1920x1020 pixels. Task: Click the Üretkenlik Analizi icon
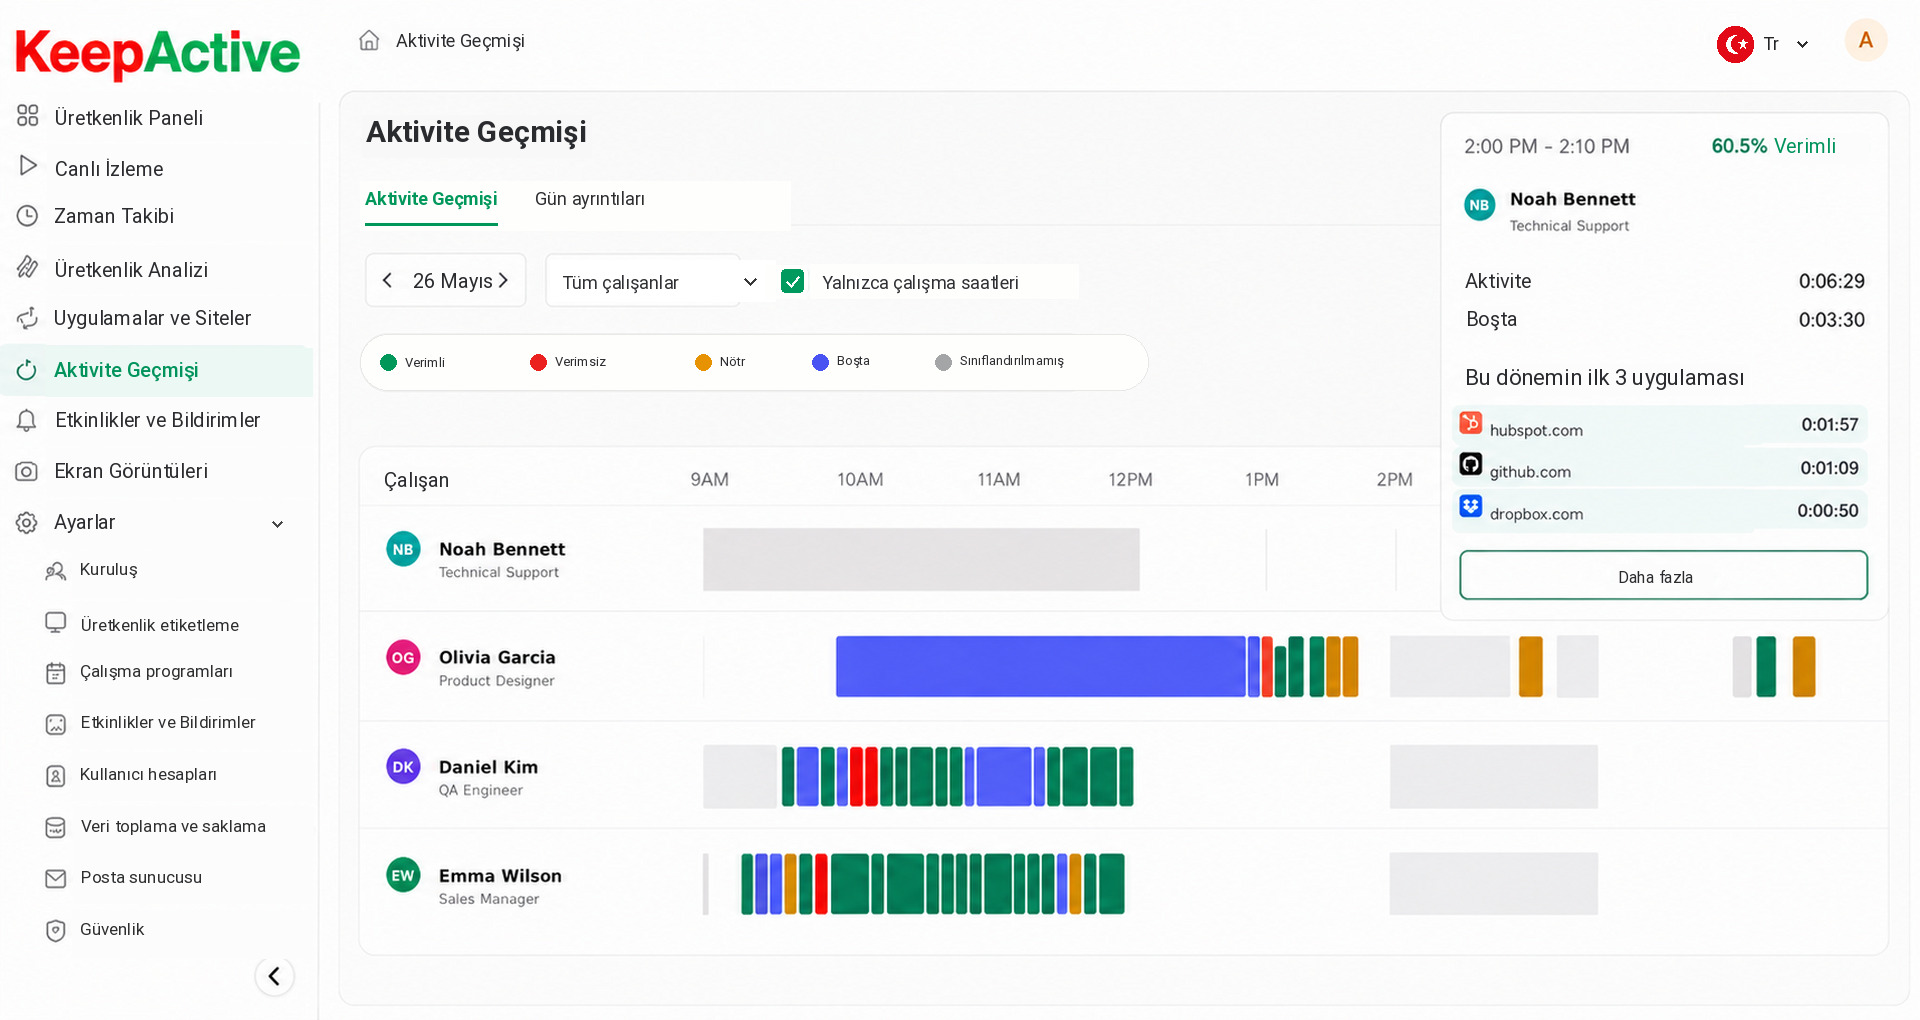[28, 267]
